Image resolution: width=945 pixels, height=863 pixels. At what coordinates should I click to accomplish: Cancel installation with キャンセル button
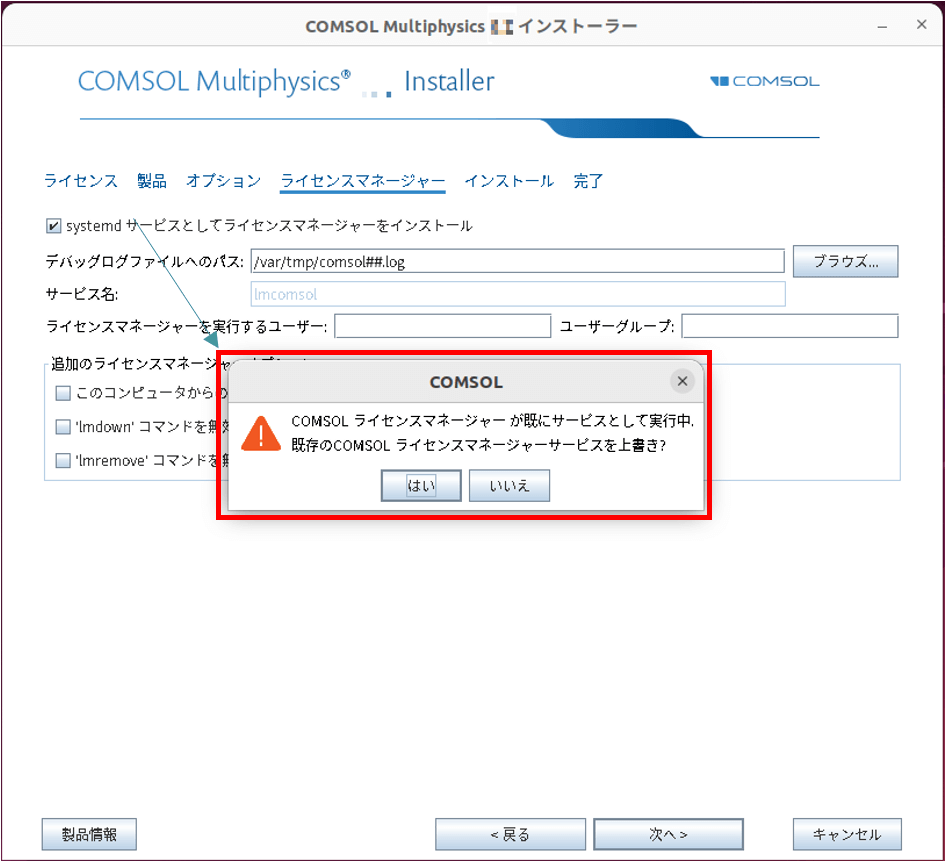coord(847,834)
